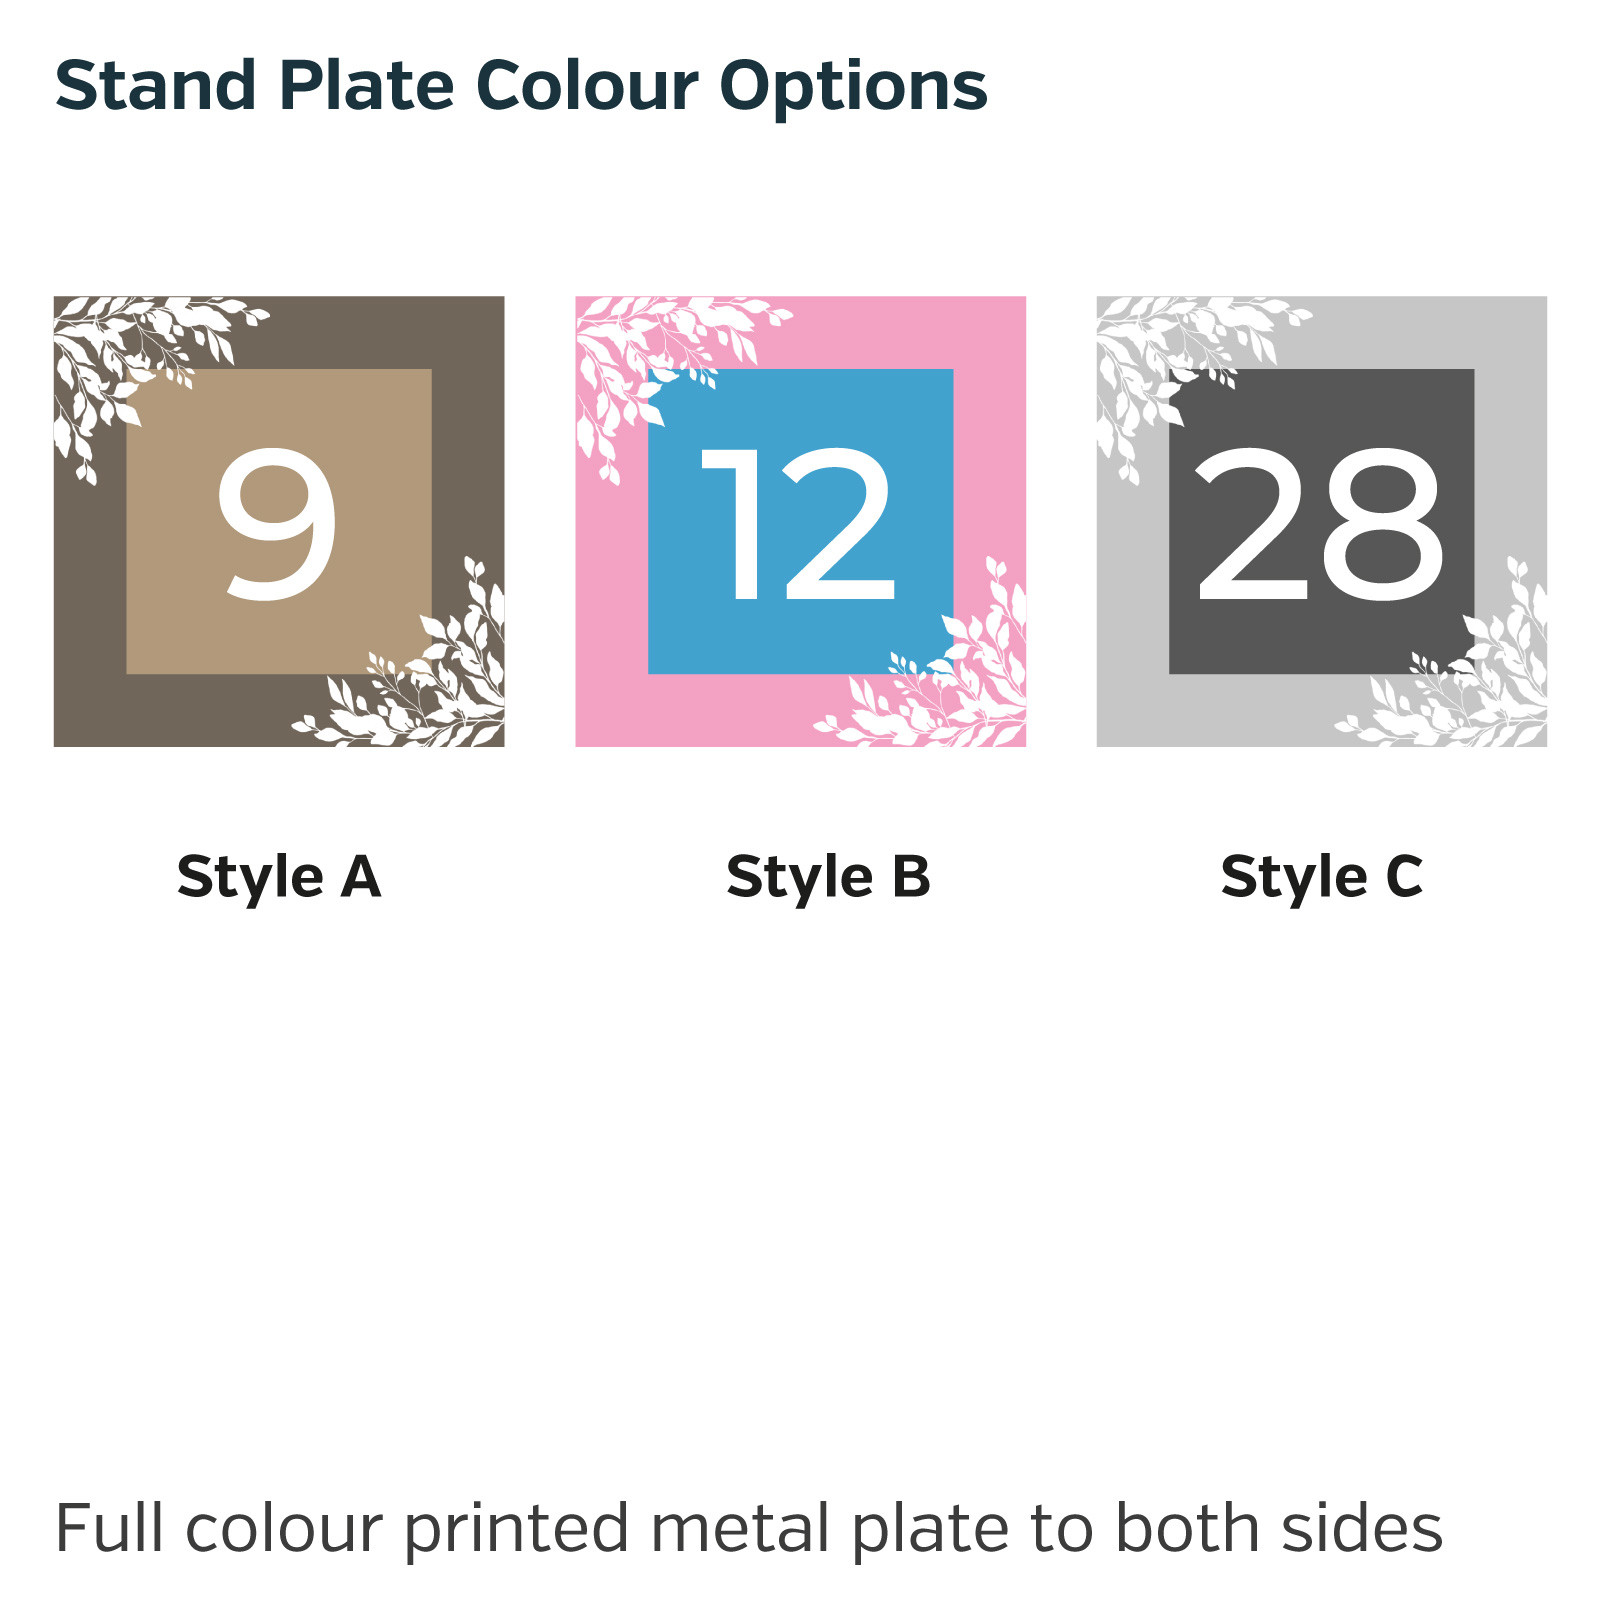This screenshot has height=1600, width=1600.
Task: Click the Style B label
Action: 828,877
